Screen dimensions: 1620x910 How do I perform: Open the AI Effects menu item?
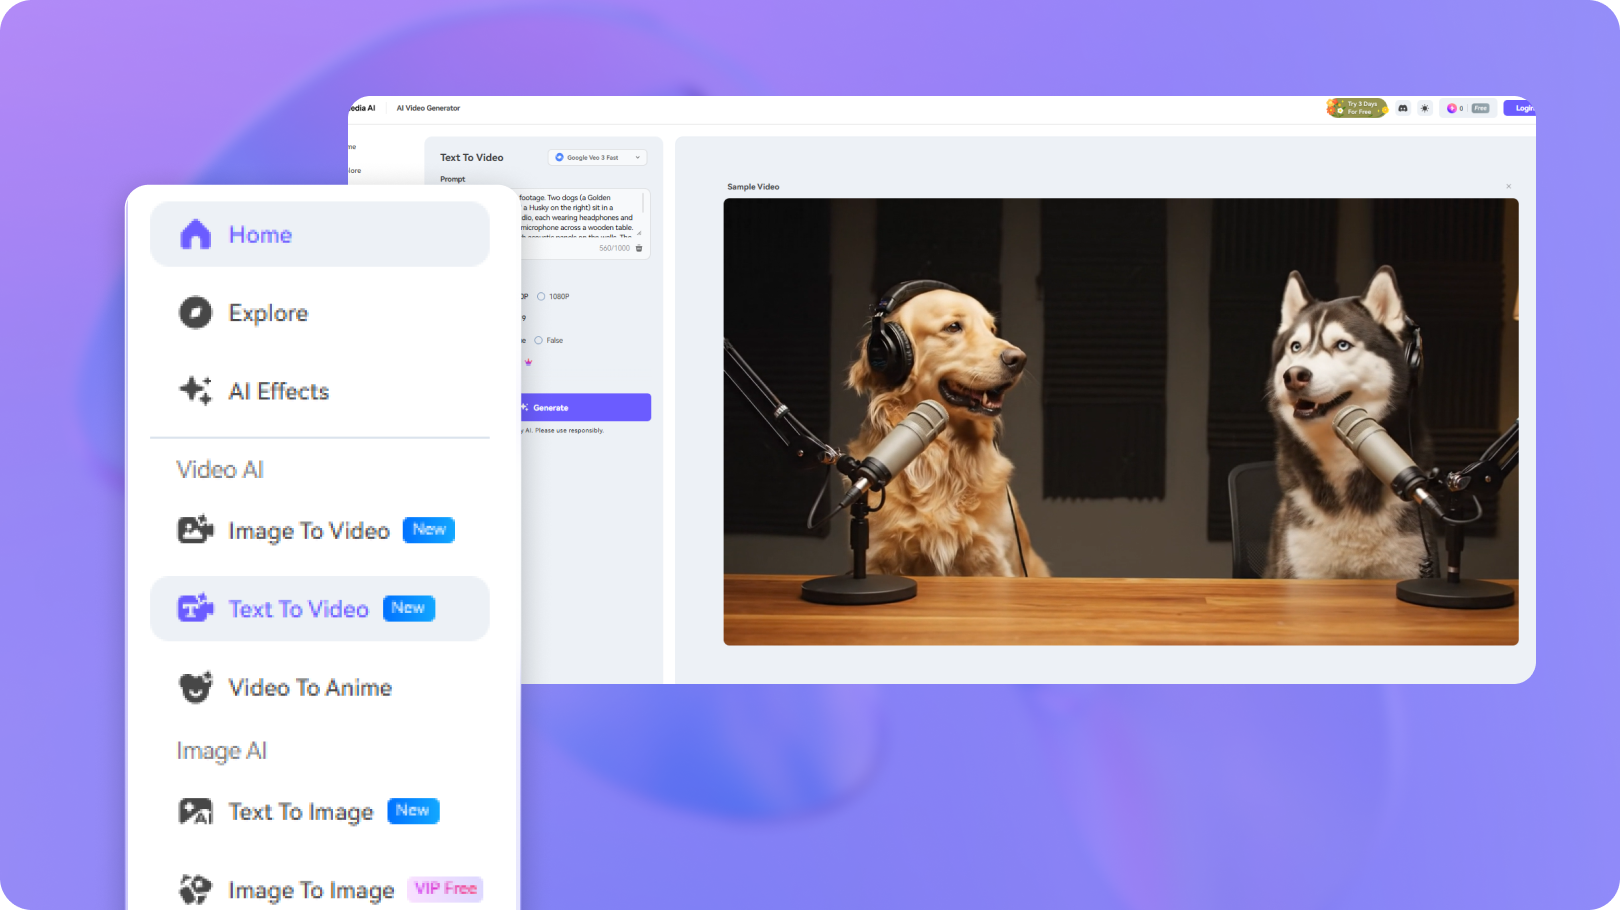pyautogui.click(x=320, y=391)
